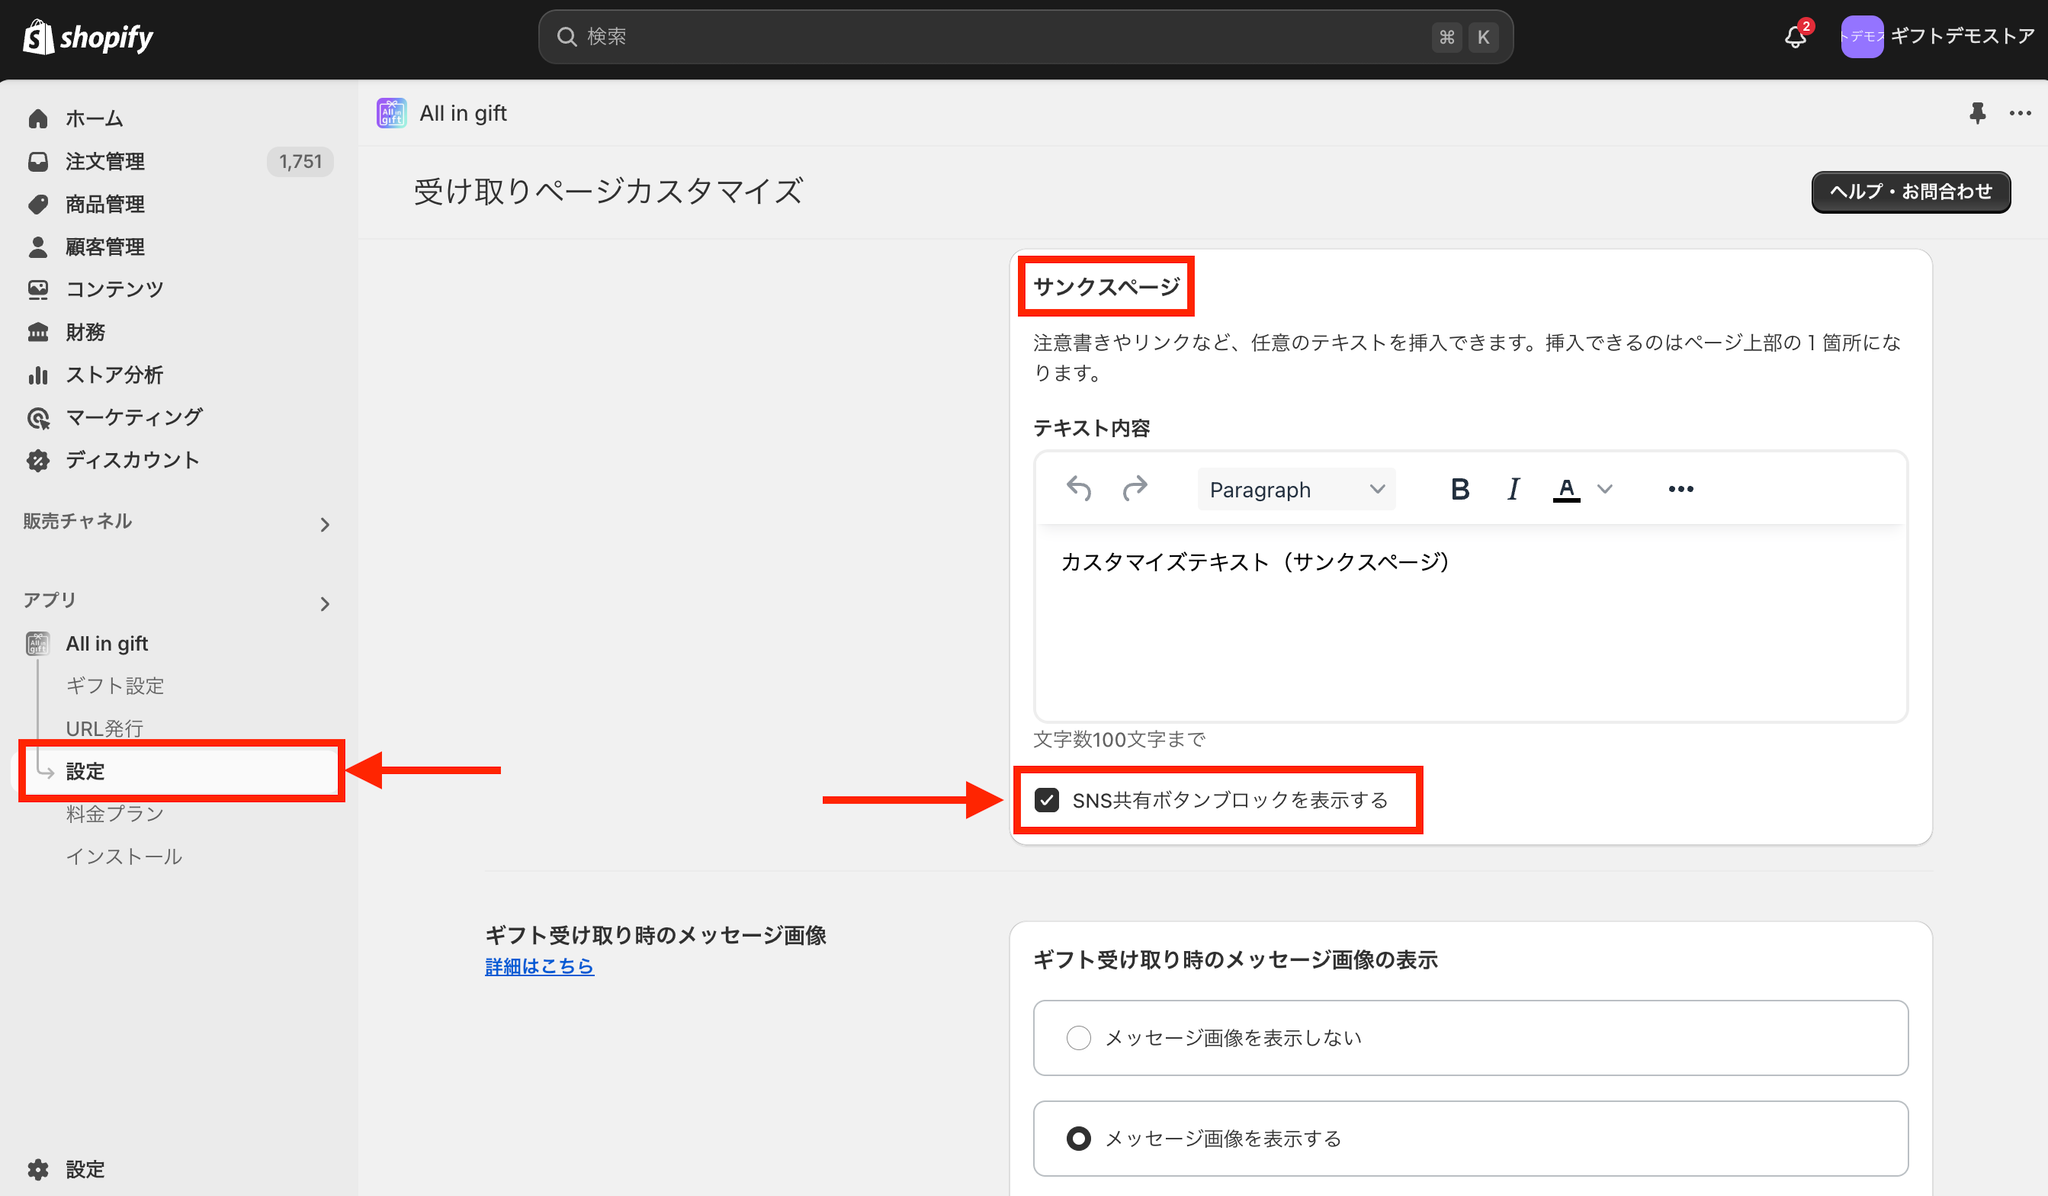Select メッセージ画像を表示する radio option
The width and height of the screenshot is (2048, 1196).
click(1078, 1139)
